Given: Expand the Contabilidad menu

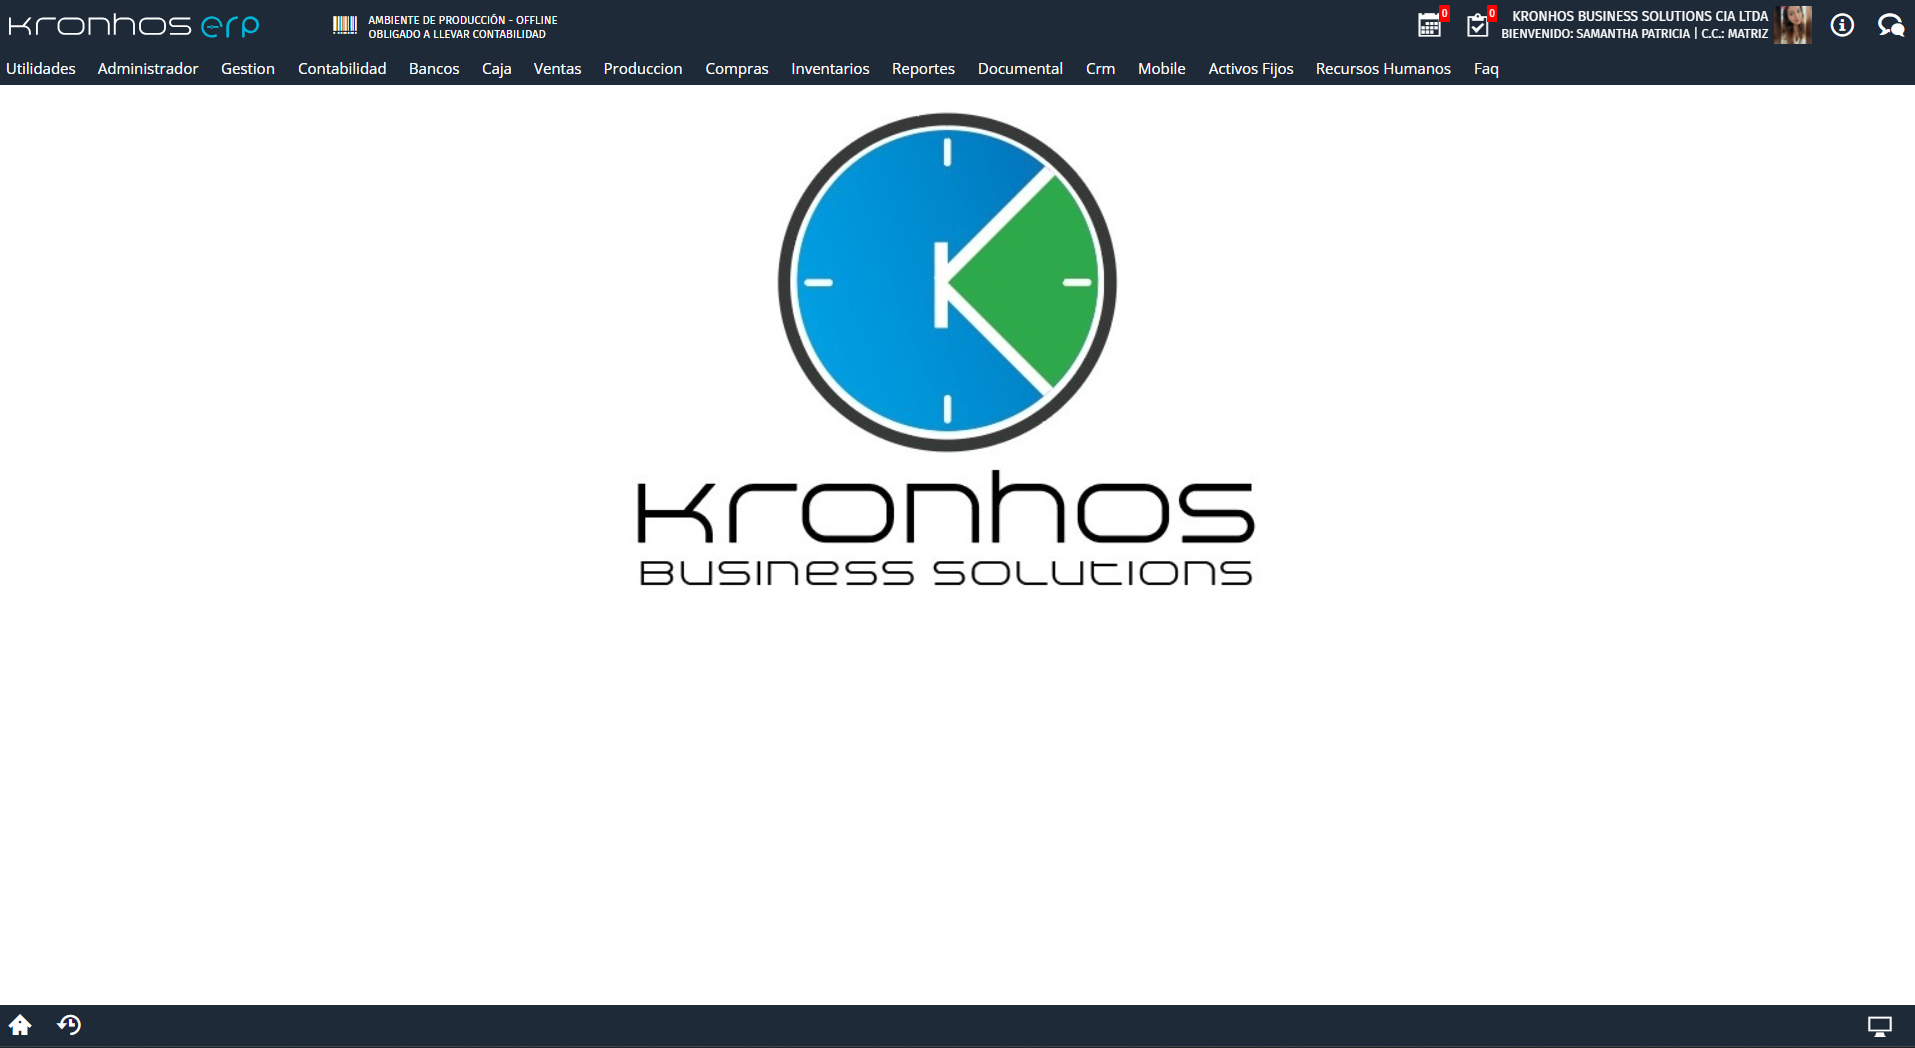Looking at the screenshot, I should (342, 68).
